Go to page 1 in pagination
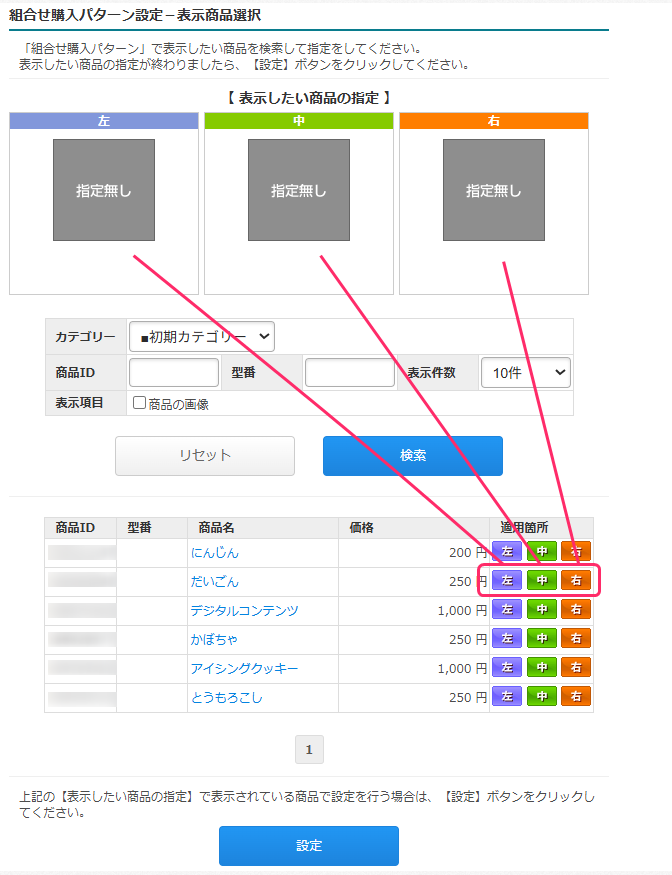The width and height of the screenshot is (672, 875). point(309,749)
